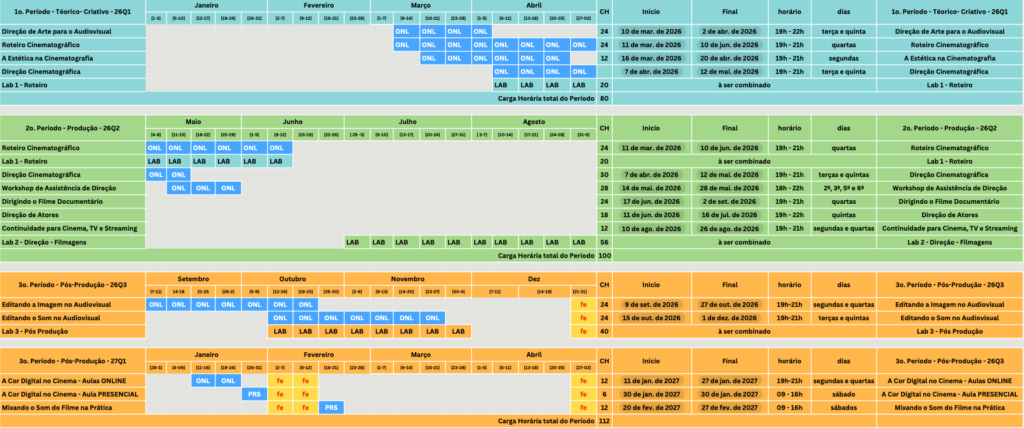Select the 'Setembro' month header
Image resolution: width=1024 pixels, height=428 pixels.
193,278
